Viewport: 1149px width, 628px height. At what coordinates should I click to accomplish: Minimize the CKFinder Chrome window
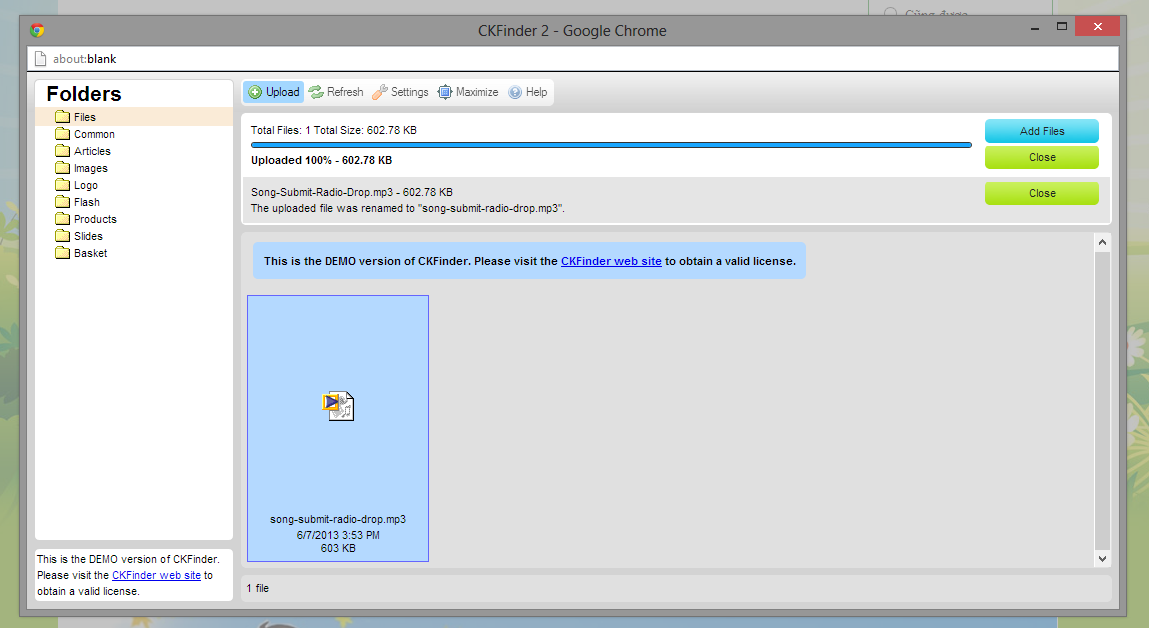pos(1035,27)
